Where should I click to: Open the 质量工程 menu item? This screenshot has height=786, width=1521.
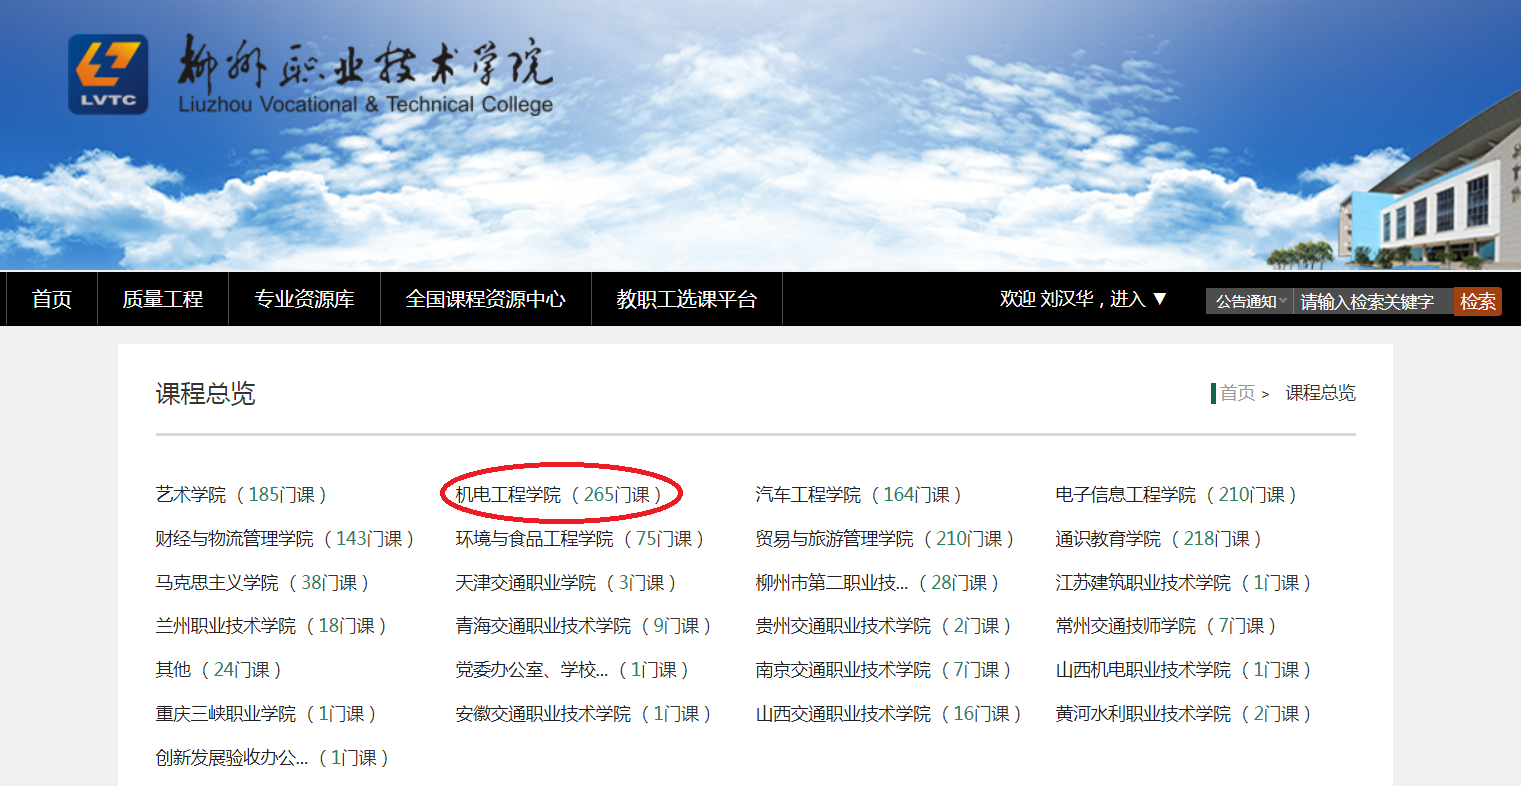point(162,299)
